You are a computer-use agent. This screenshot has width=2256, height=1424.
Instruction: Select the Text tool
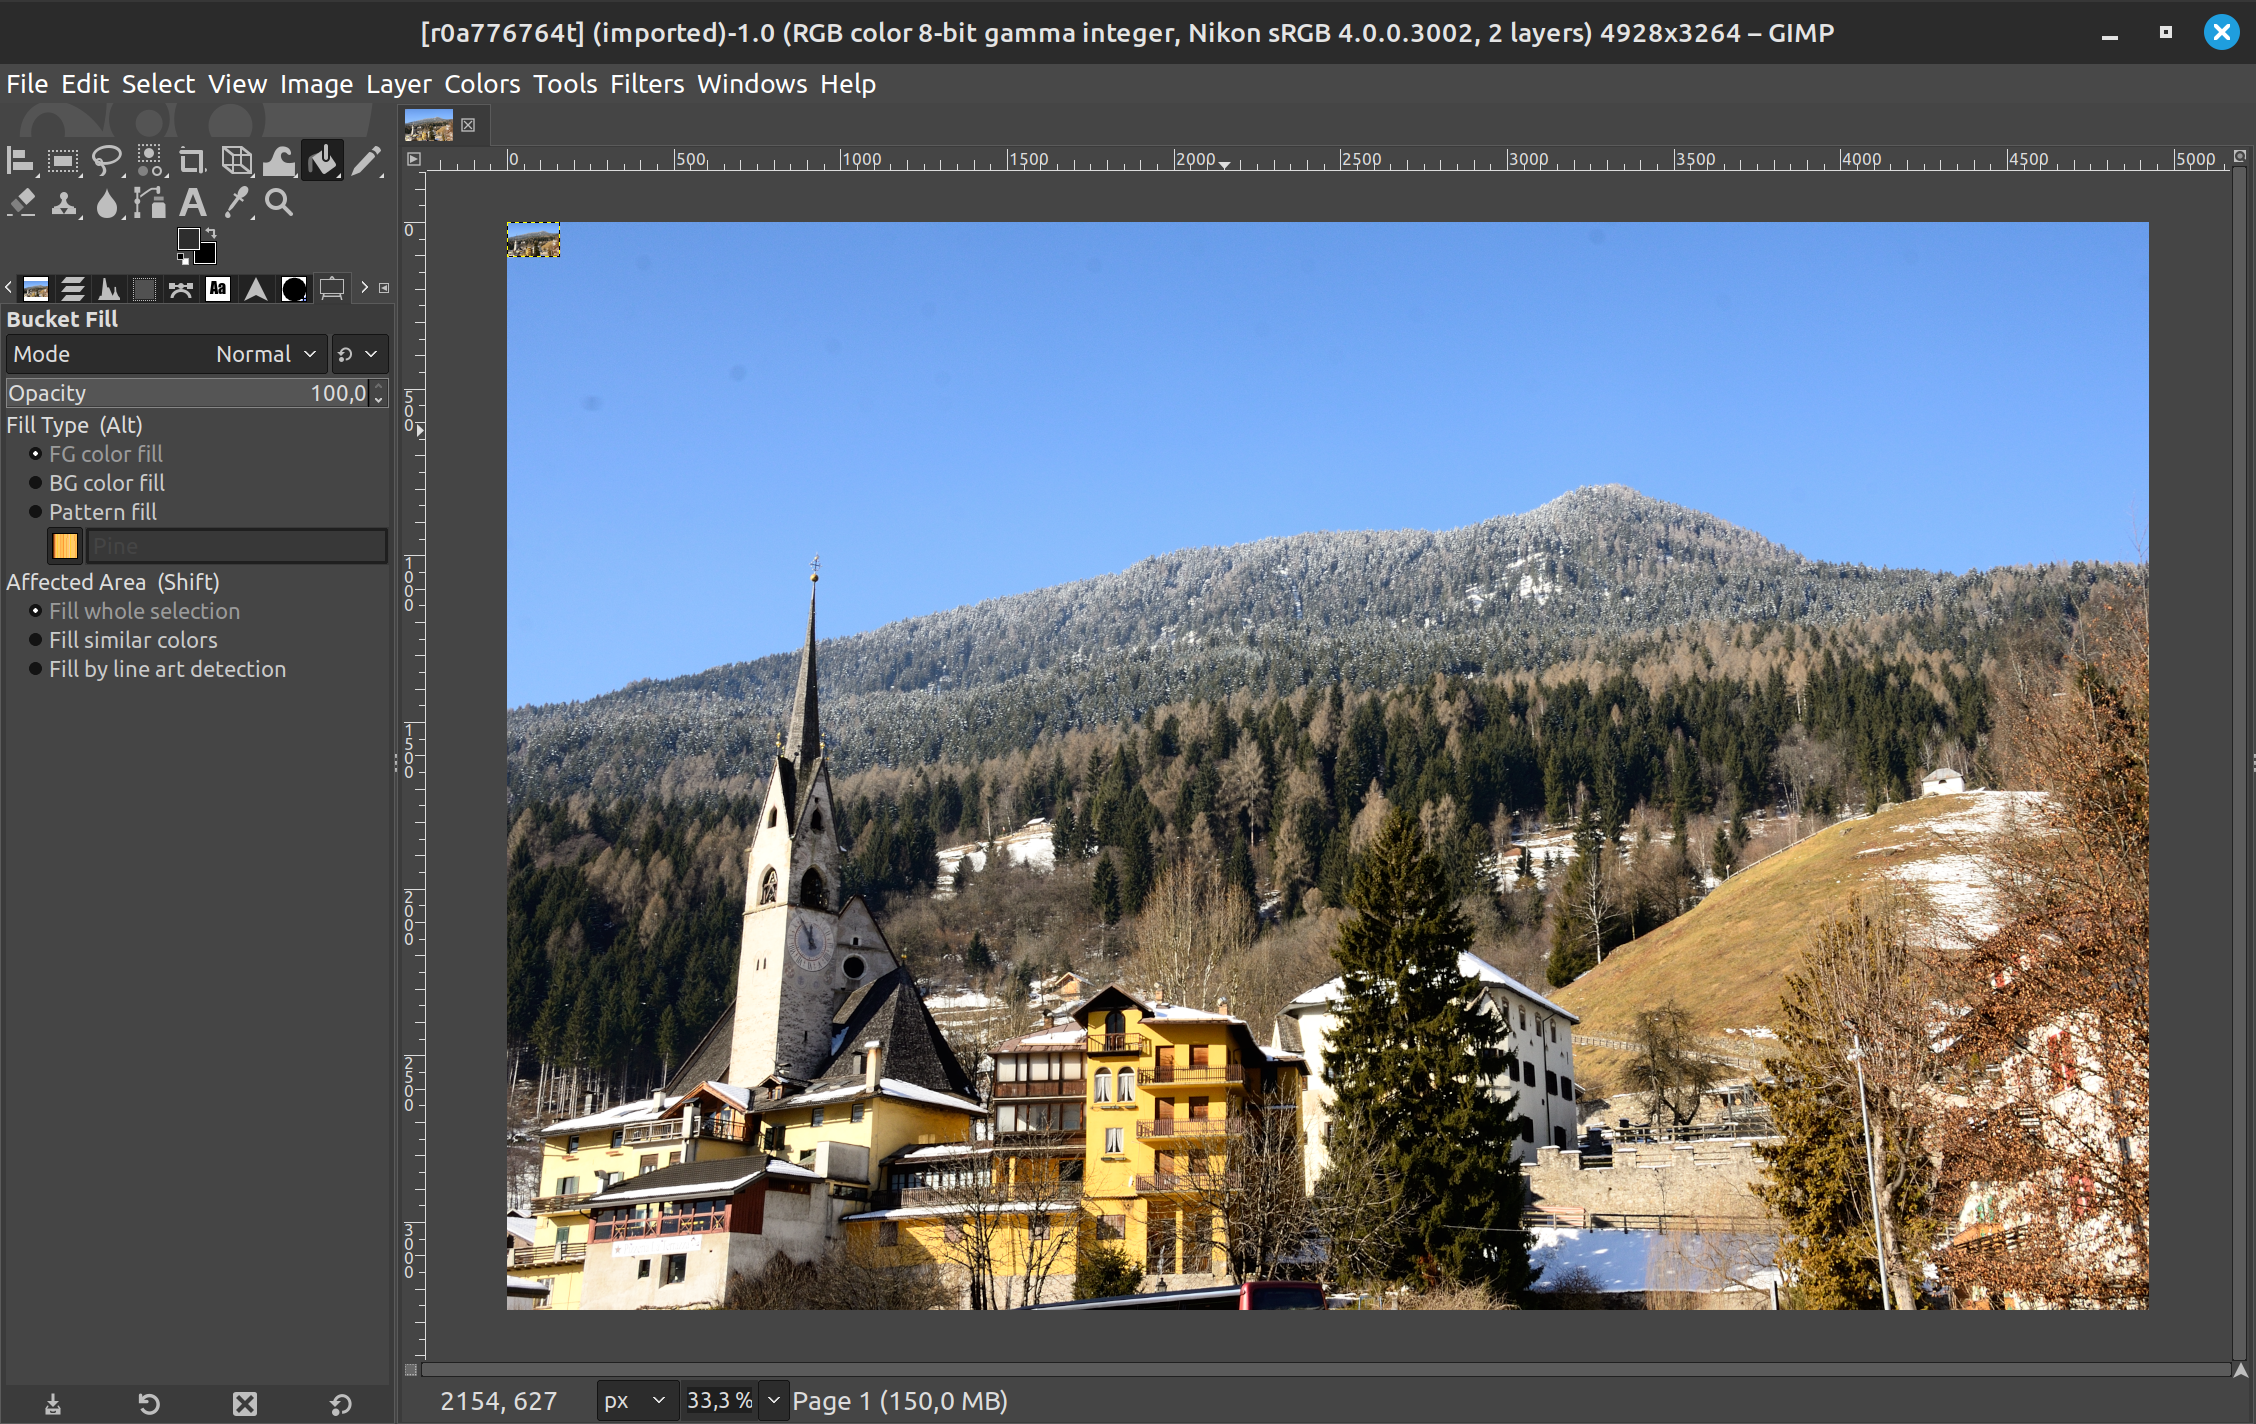(x=193, y=204)
